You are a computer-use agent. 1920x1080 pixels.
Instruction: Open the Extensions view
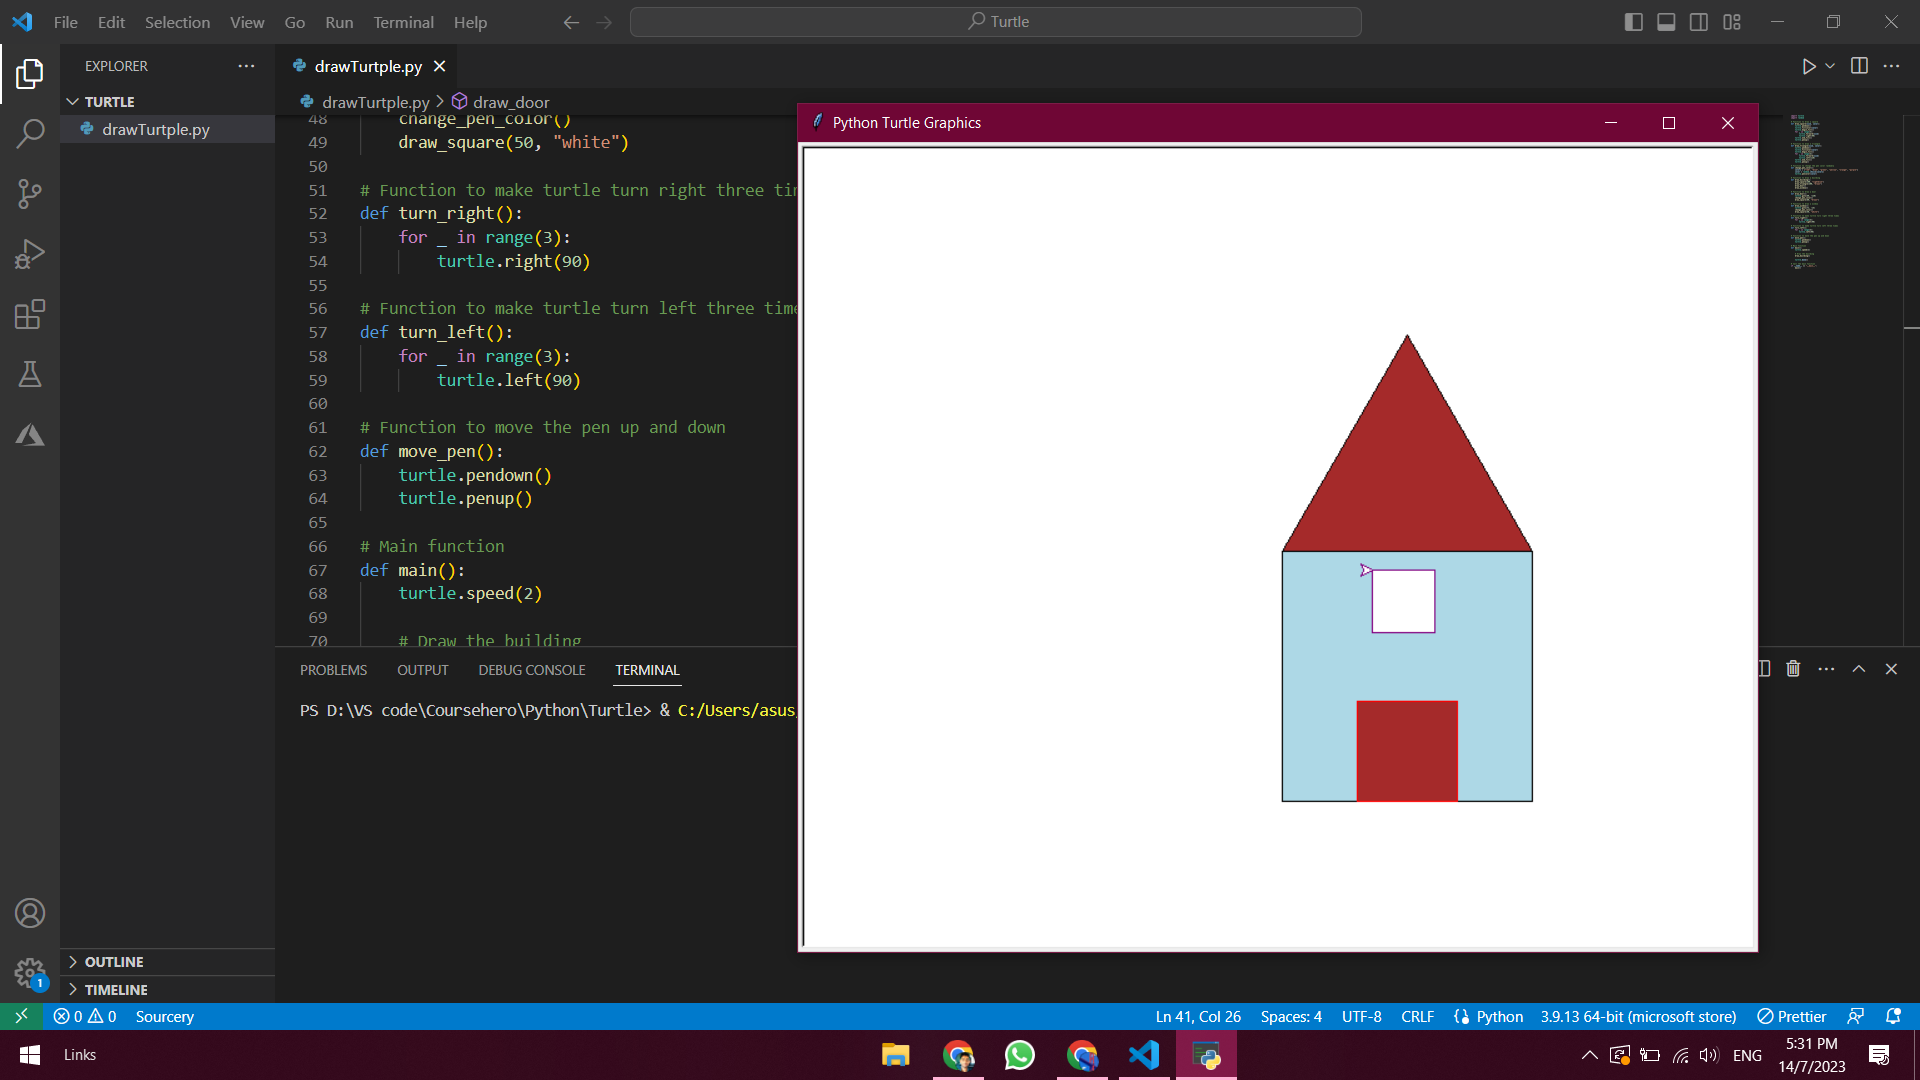(30, 313)
